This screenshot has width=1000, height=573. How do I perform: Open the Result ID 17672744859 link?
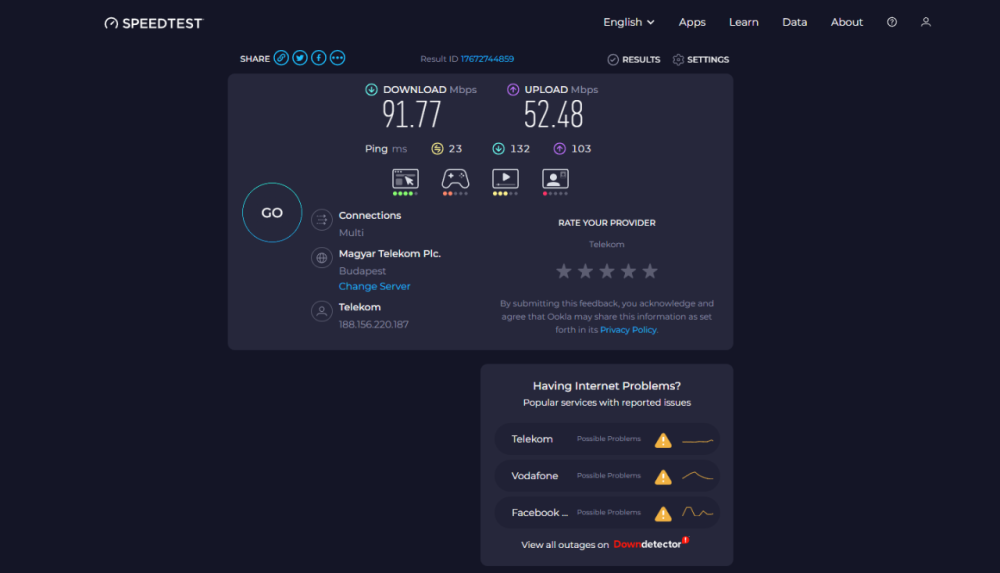click(487, 59)
